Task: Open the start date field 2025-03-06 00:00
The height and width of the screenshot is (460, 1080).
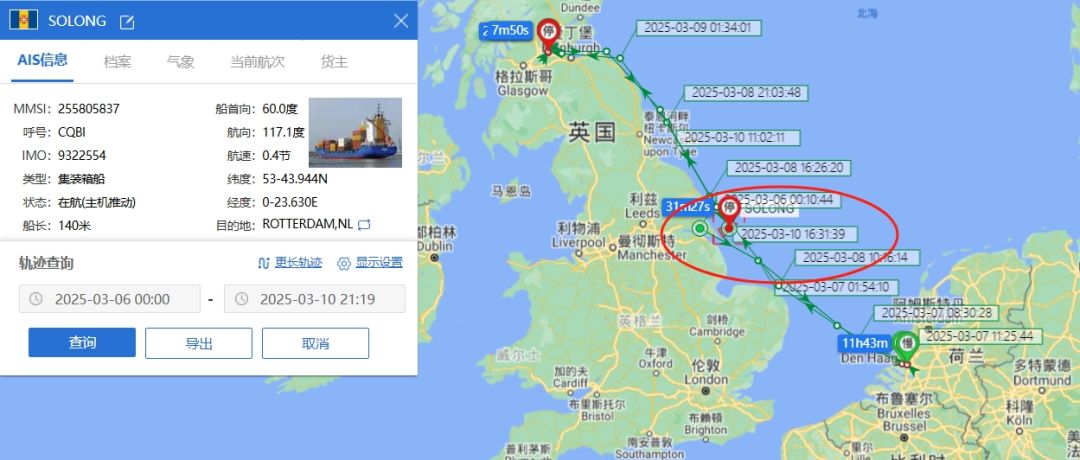Action: 110,299
